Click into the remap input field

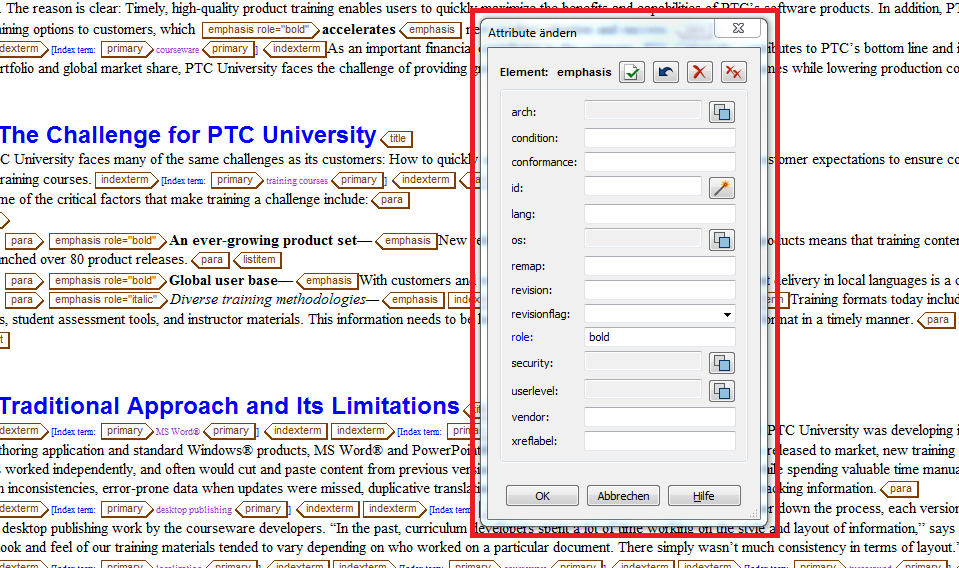(x=659, y=266)
